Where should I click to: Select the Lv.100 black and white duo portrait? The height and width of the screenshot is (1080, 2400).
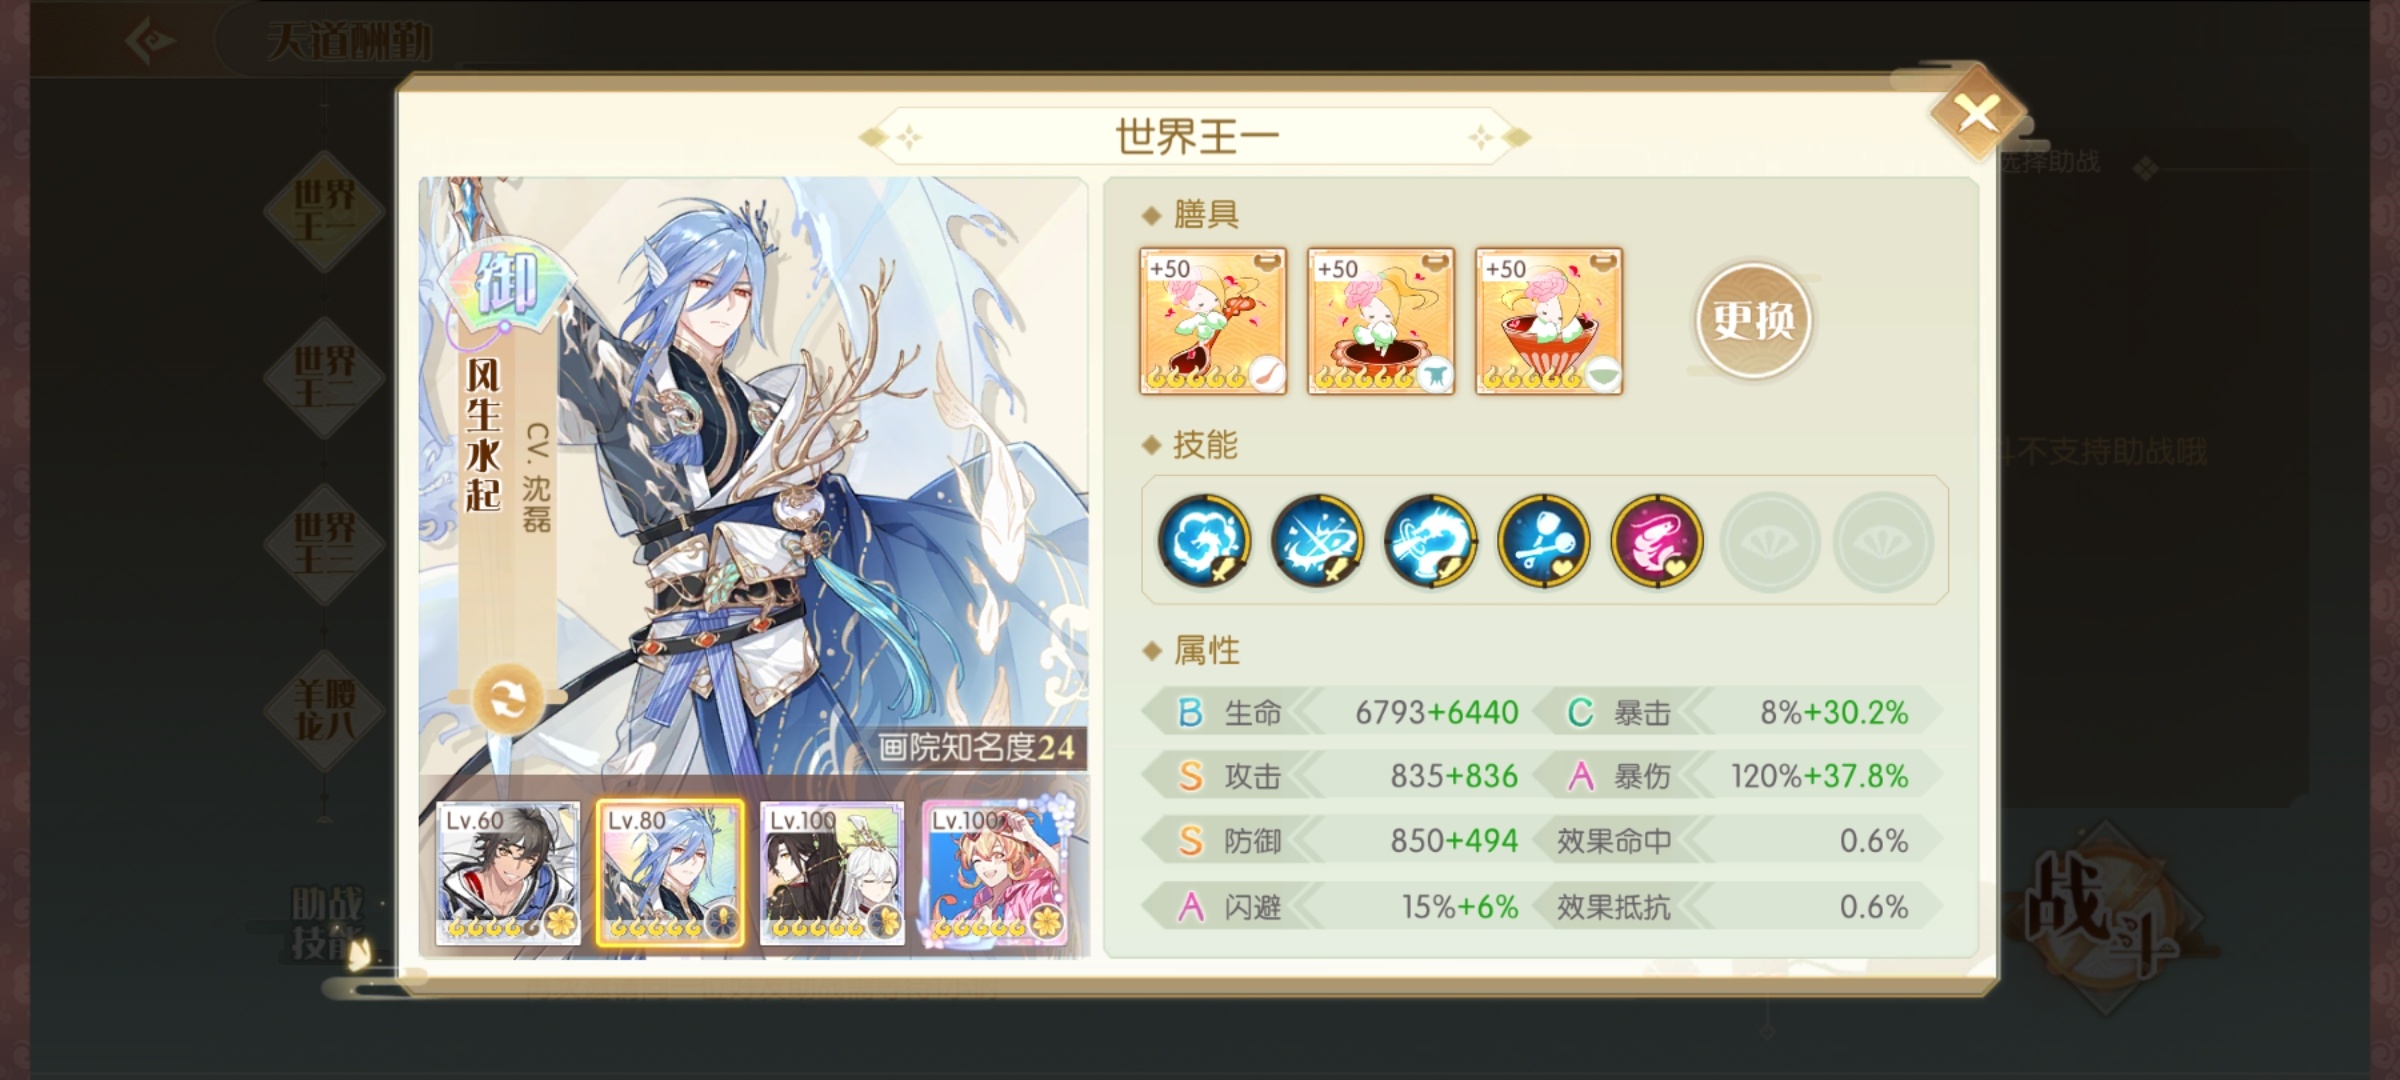tap(832, 873)
